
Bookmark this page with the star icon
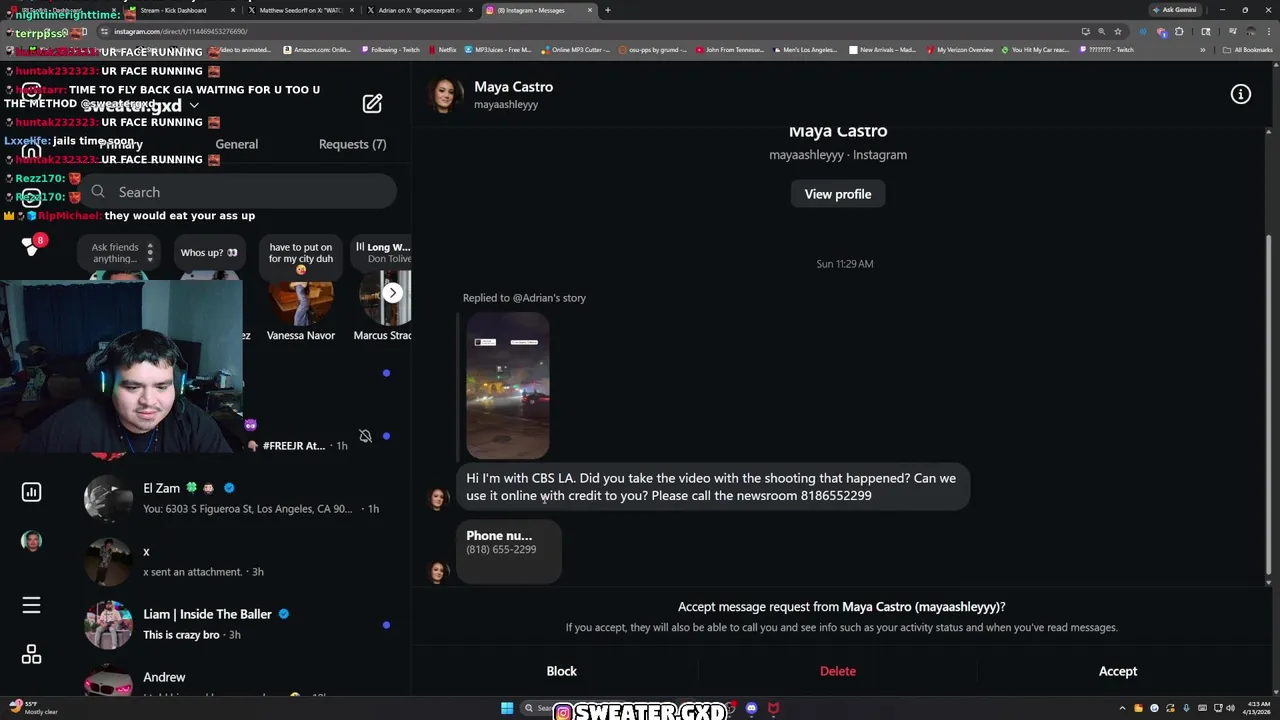click(x=1117, y=31)
